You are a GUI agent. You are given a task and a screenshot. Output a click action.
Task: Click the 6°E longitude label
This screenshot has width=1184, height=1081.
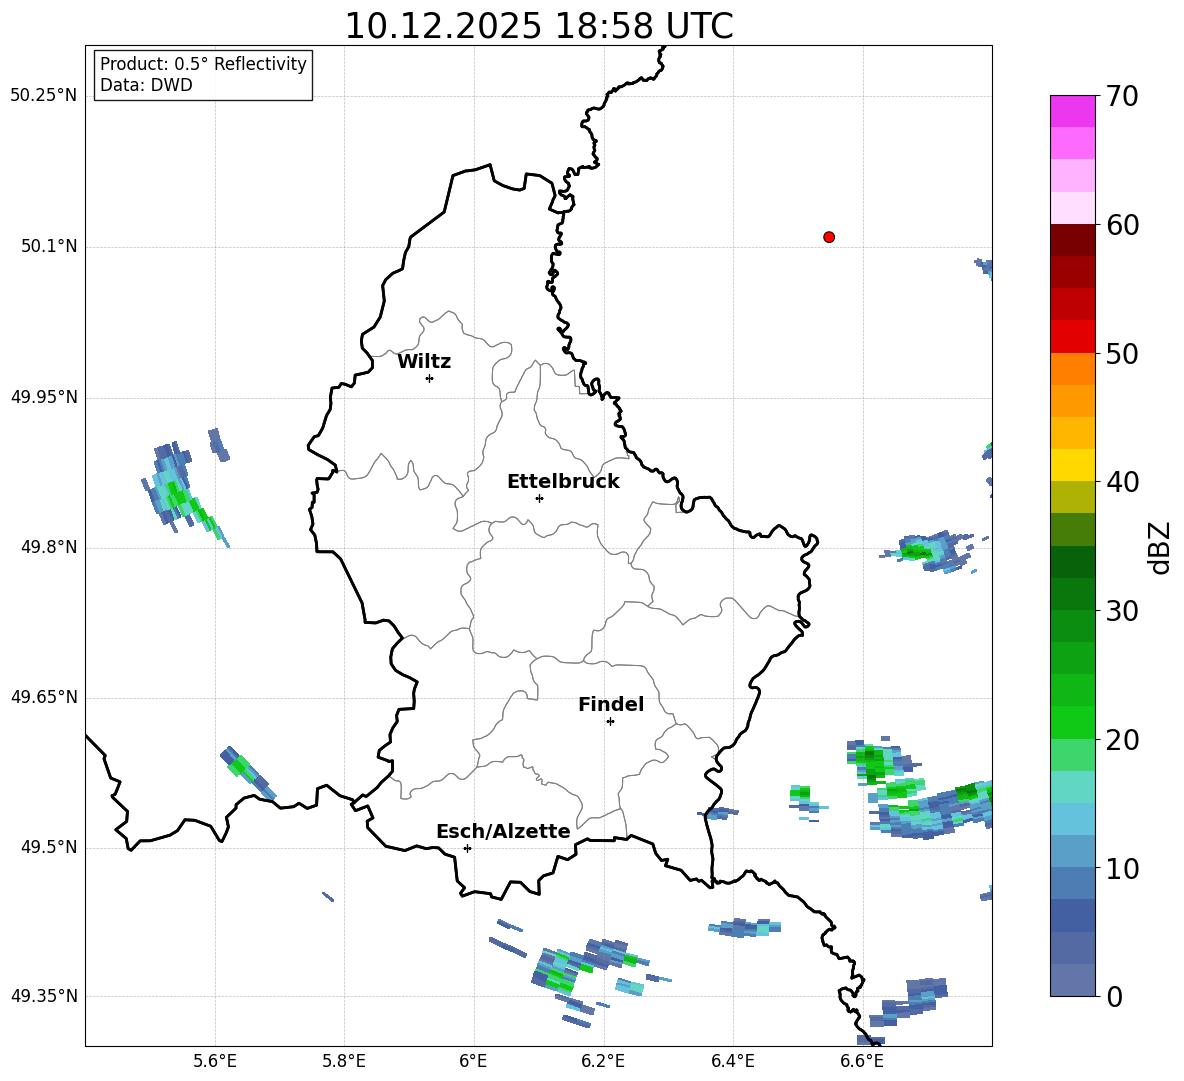point(473,1061)
